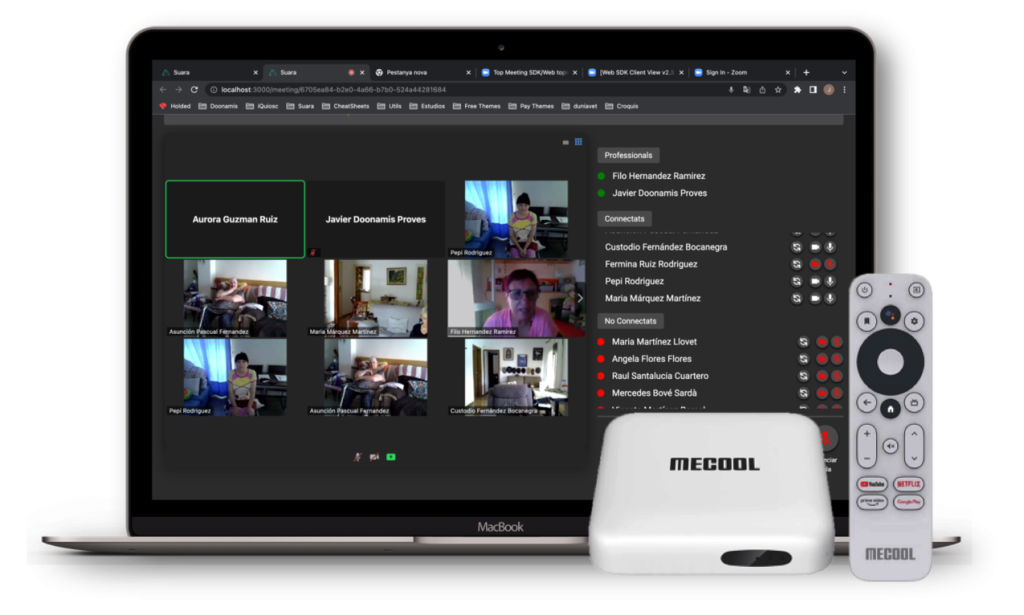Image resolution: width=1024 pixels, height=615 pixels.
Task: Click the share screen icon below videos
Action: point(391,457)
